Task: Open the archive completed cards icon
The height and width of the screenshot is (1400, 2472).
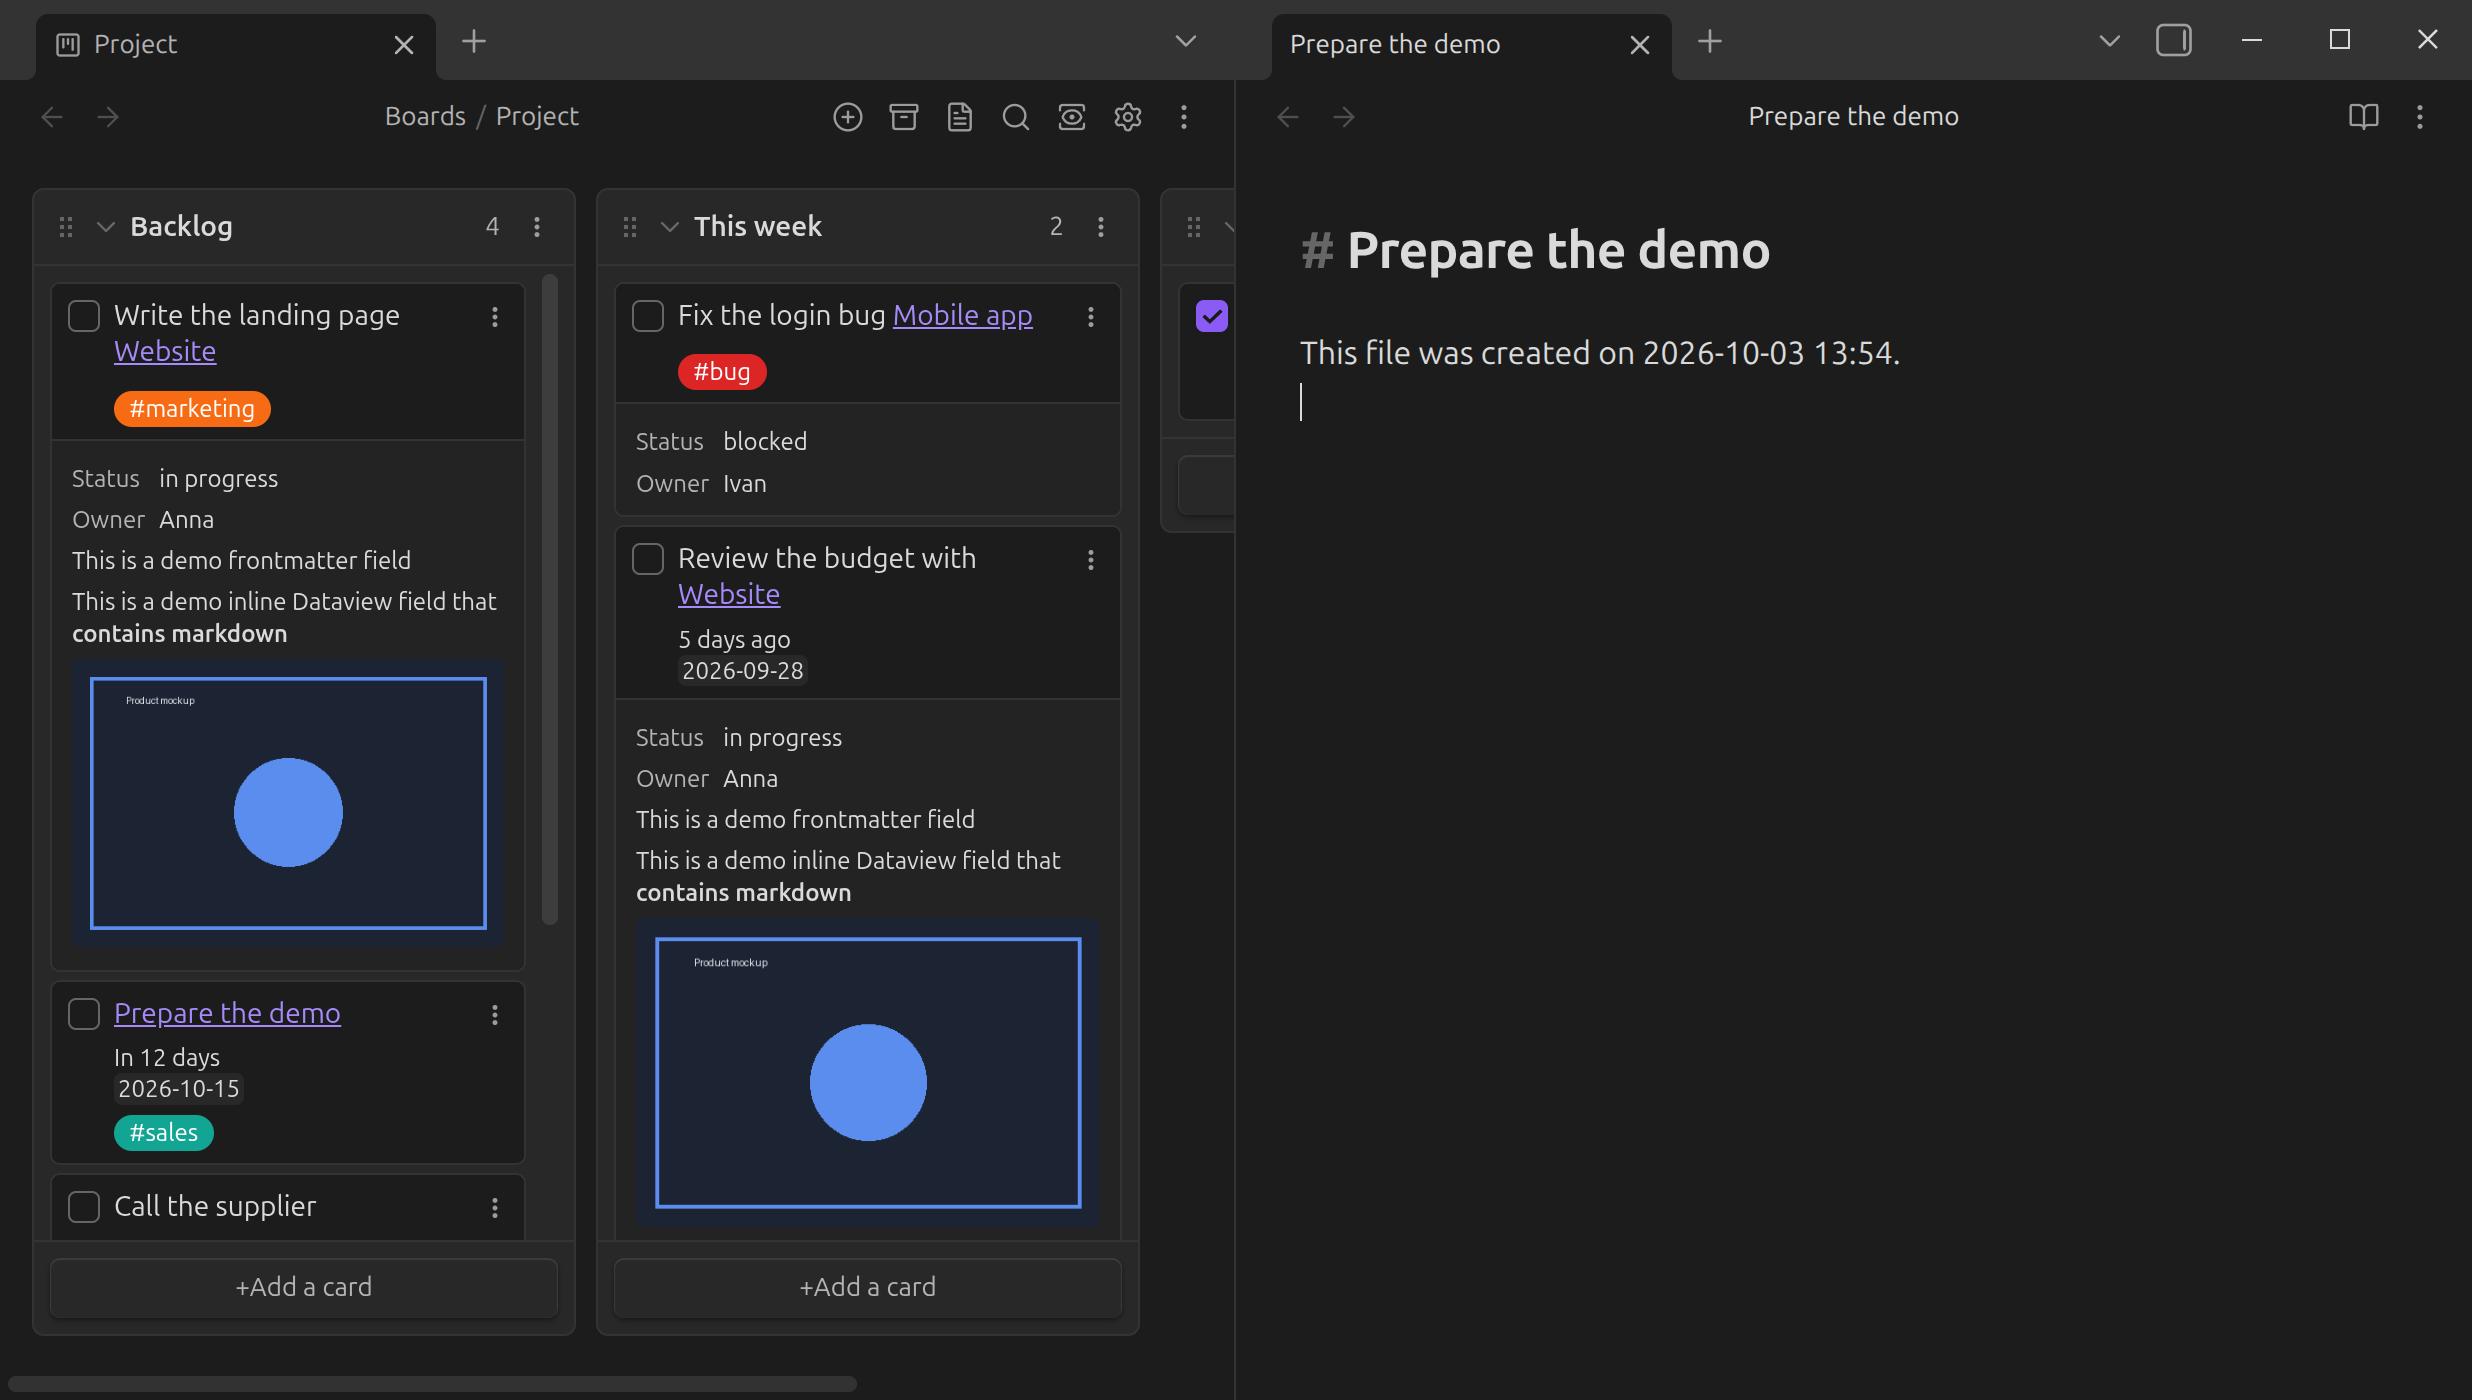Action: coord(904,117)
